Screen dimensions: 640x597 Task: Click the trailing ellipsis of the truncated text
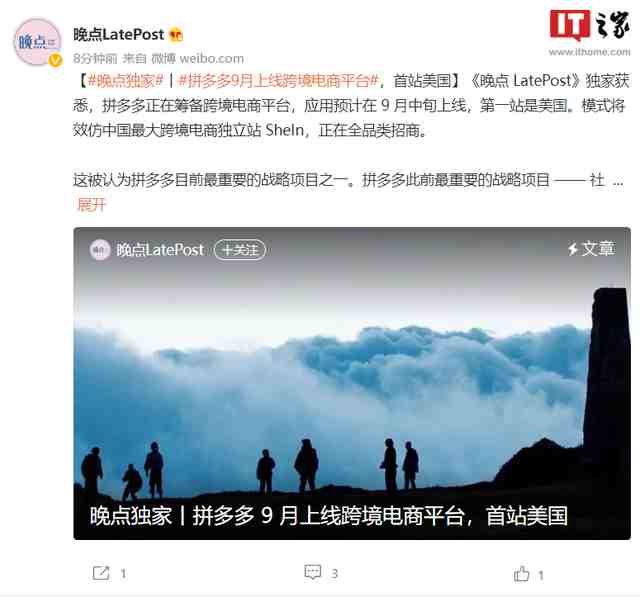tap(618, 180)
